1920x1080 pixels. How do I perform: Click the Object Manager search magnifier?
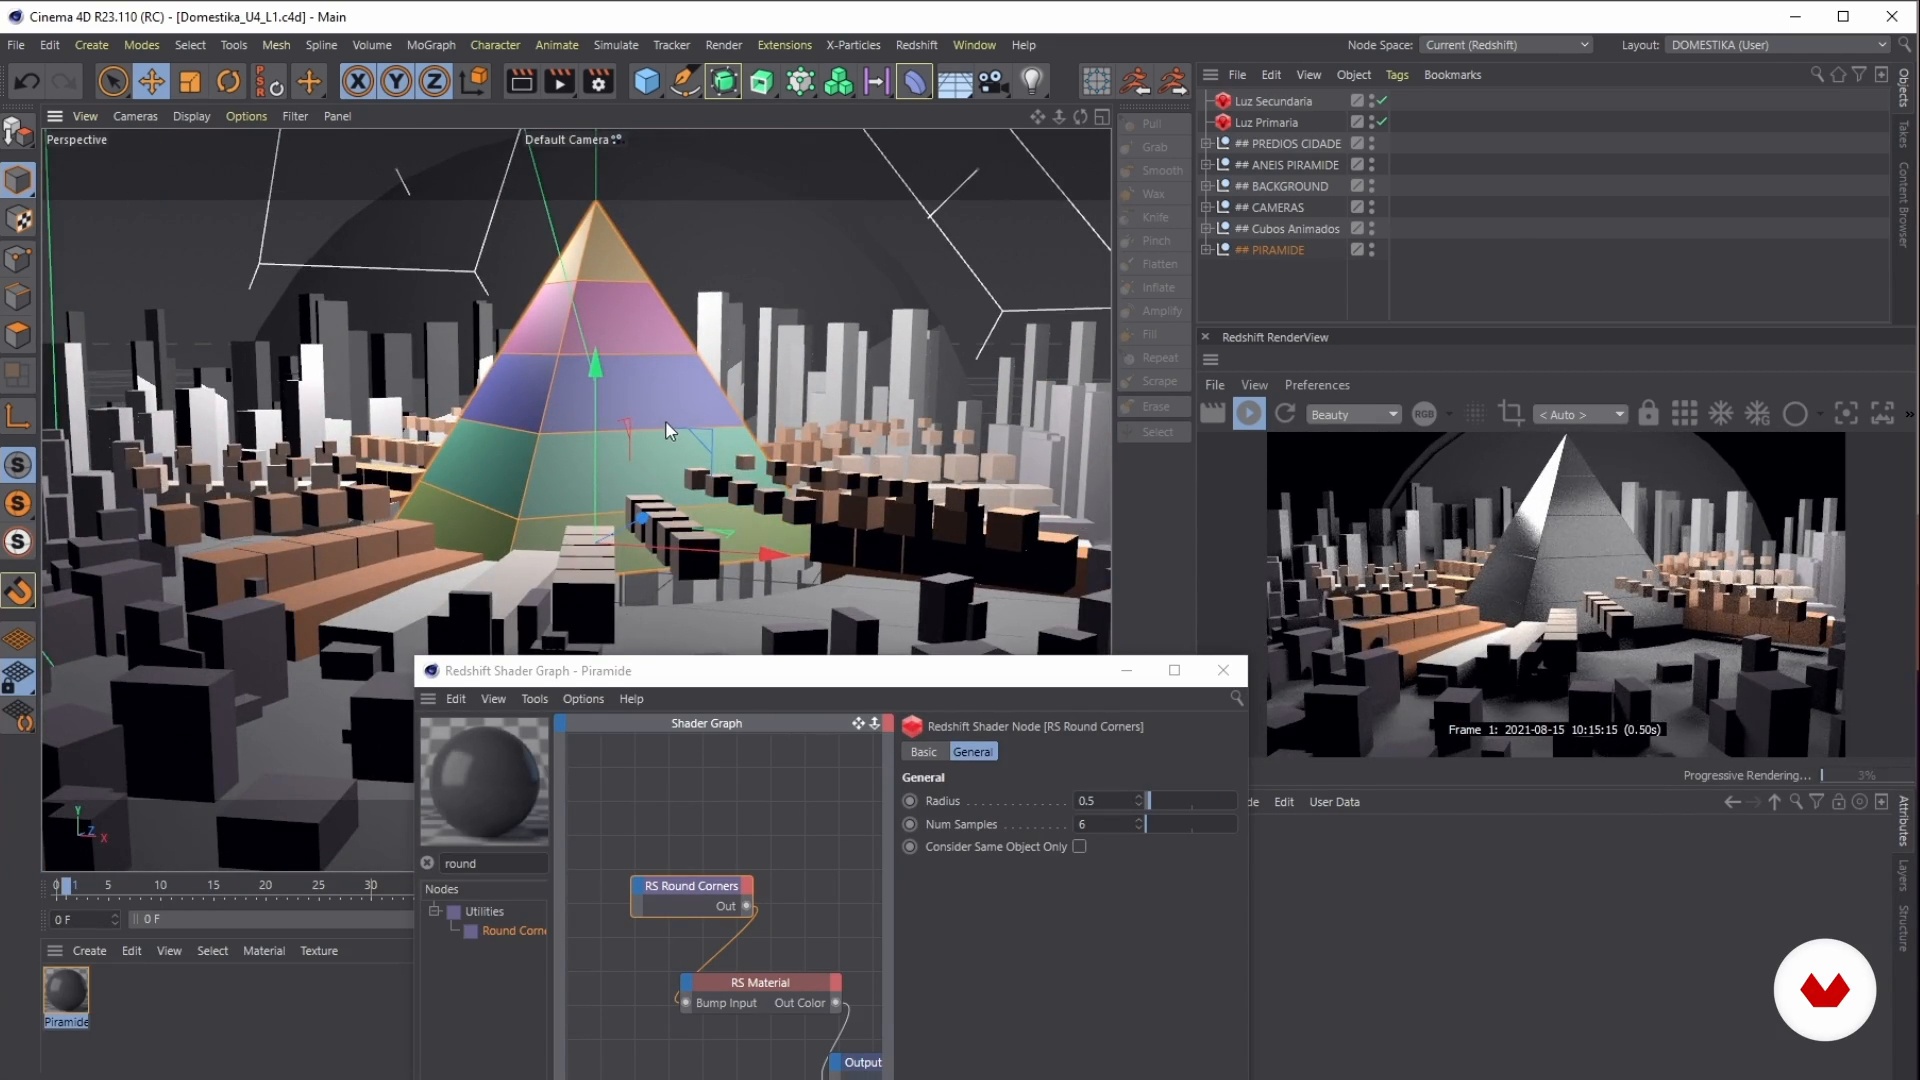click(1816, 75)
